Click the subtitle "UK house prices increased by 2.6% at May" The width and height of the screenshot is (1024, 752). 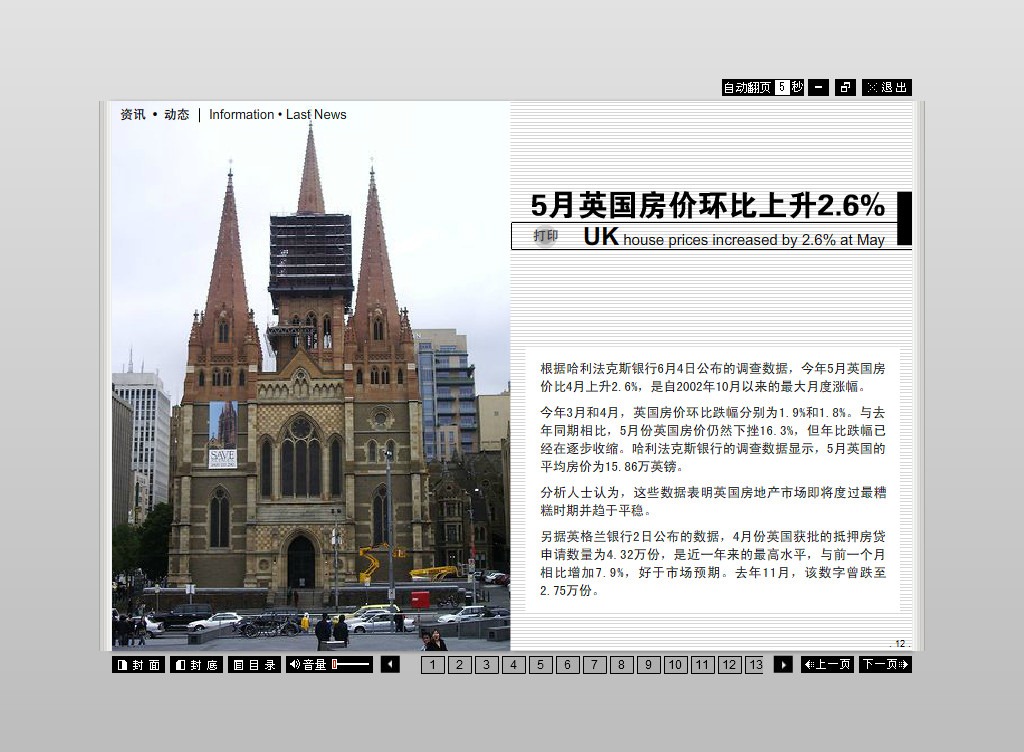pyautogui.click(x=734, y=237)
